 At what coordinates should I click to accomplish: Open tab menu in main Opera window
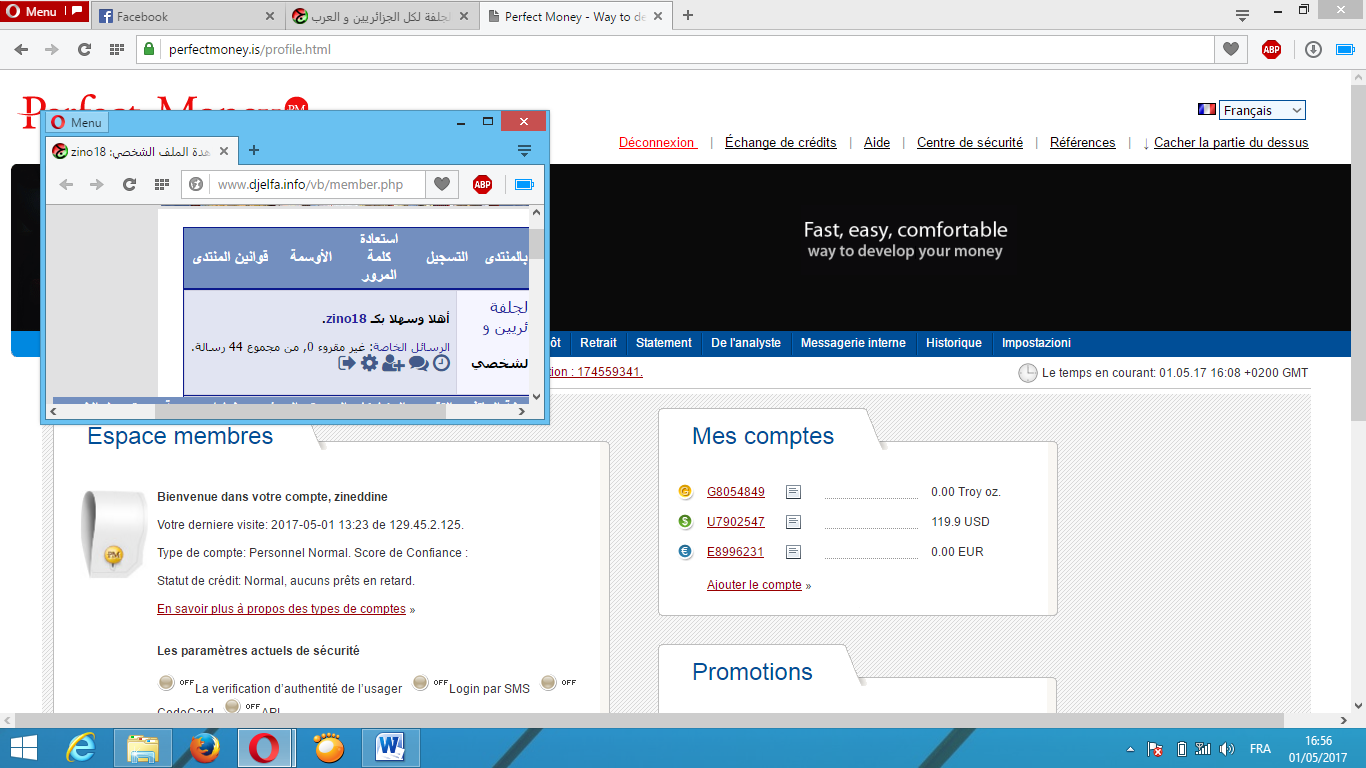(1242, 16)
